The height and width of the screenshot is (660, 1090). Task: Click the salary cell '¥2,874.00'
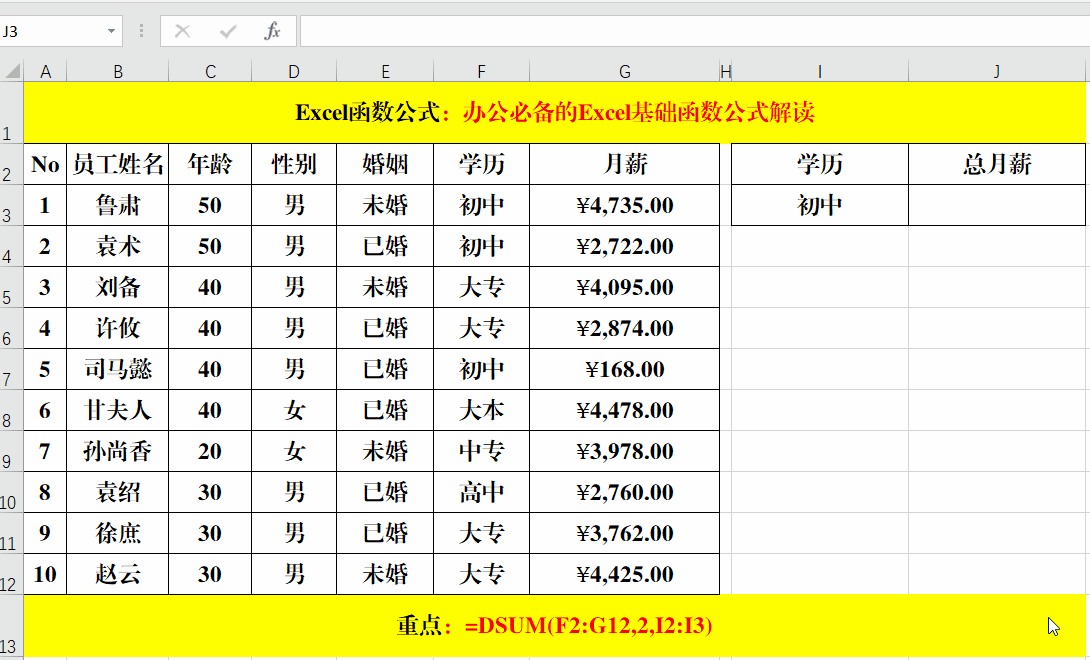click(624, 328)
